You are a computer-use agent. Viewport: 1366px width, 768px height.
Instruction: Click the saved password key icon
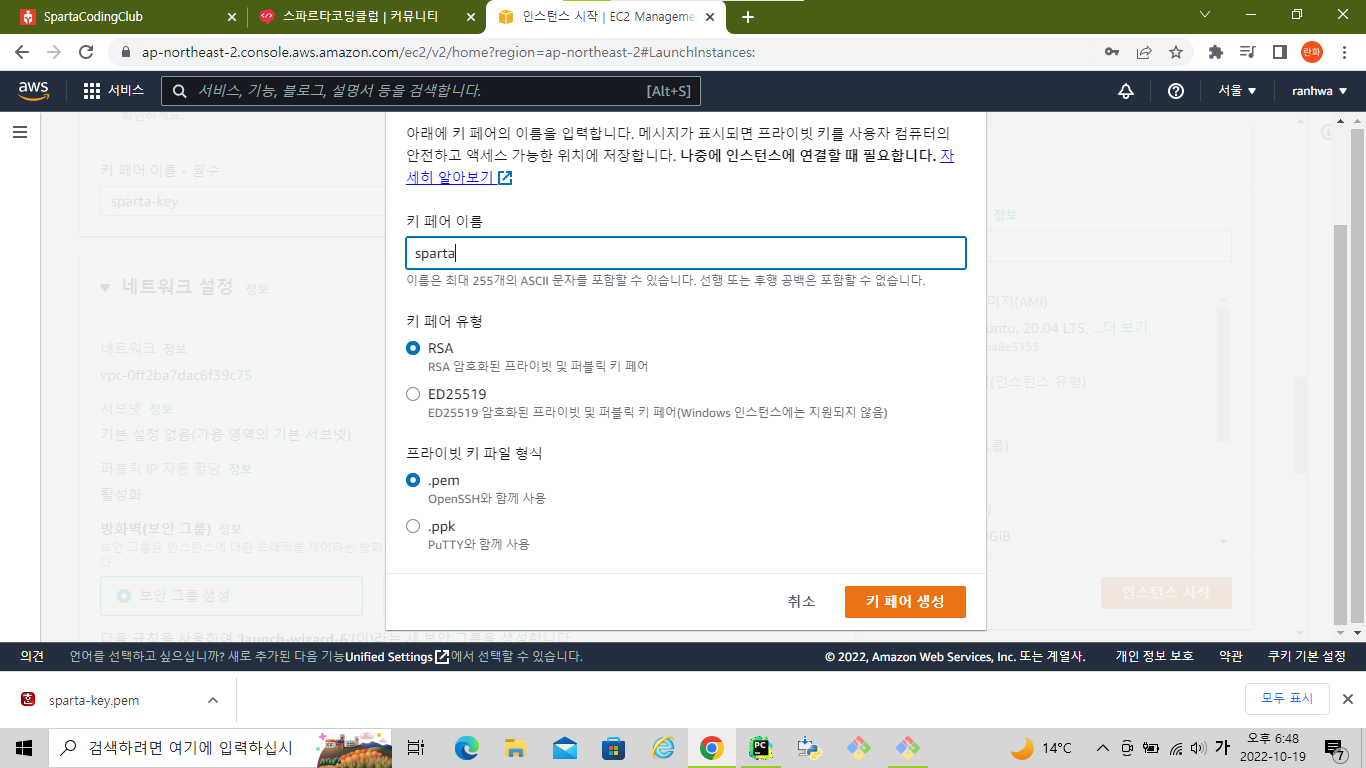coord(1112,52)
